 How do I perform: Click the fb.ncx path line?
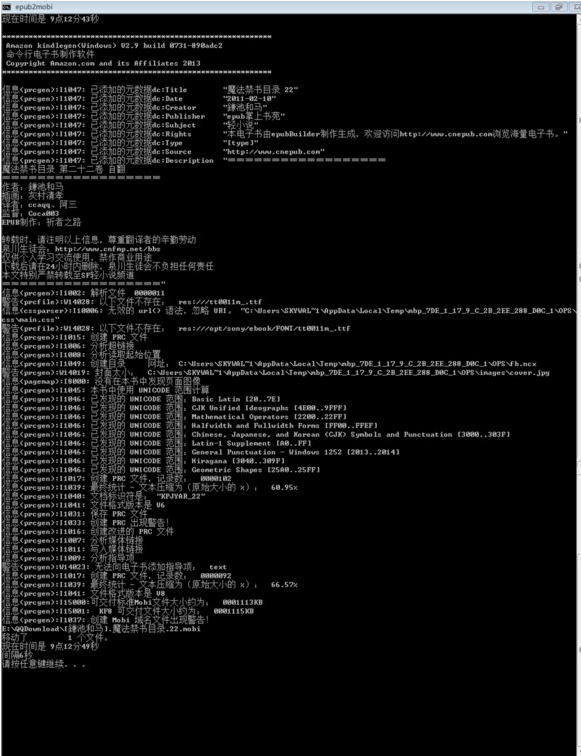click(x=269, y=364)
